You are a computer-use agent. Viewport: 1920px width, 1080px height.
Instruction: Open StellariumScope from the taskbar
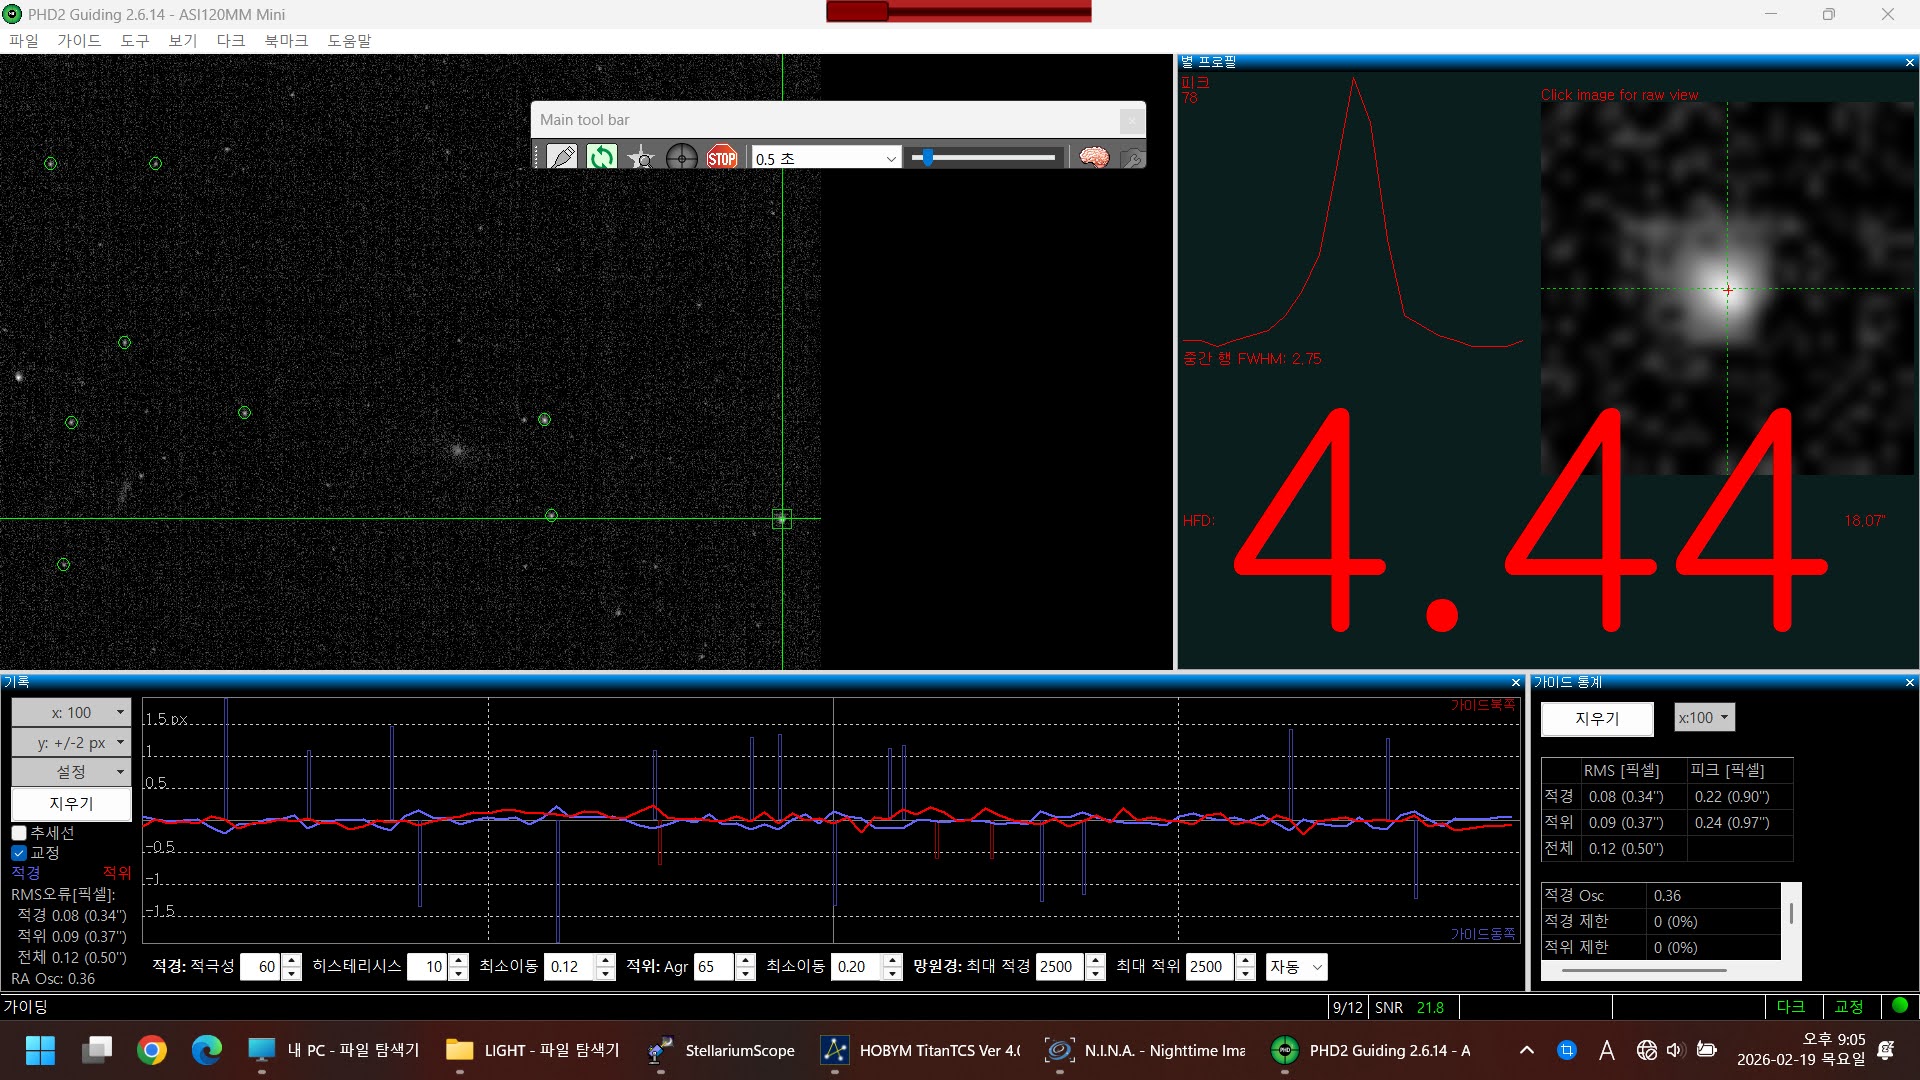click(x=721, y=1050)
